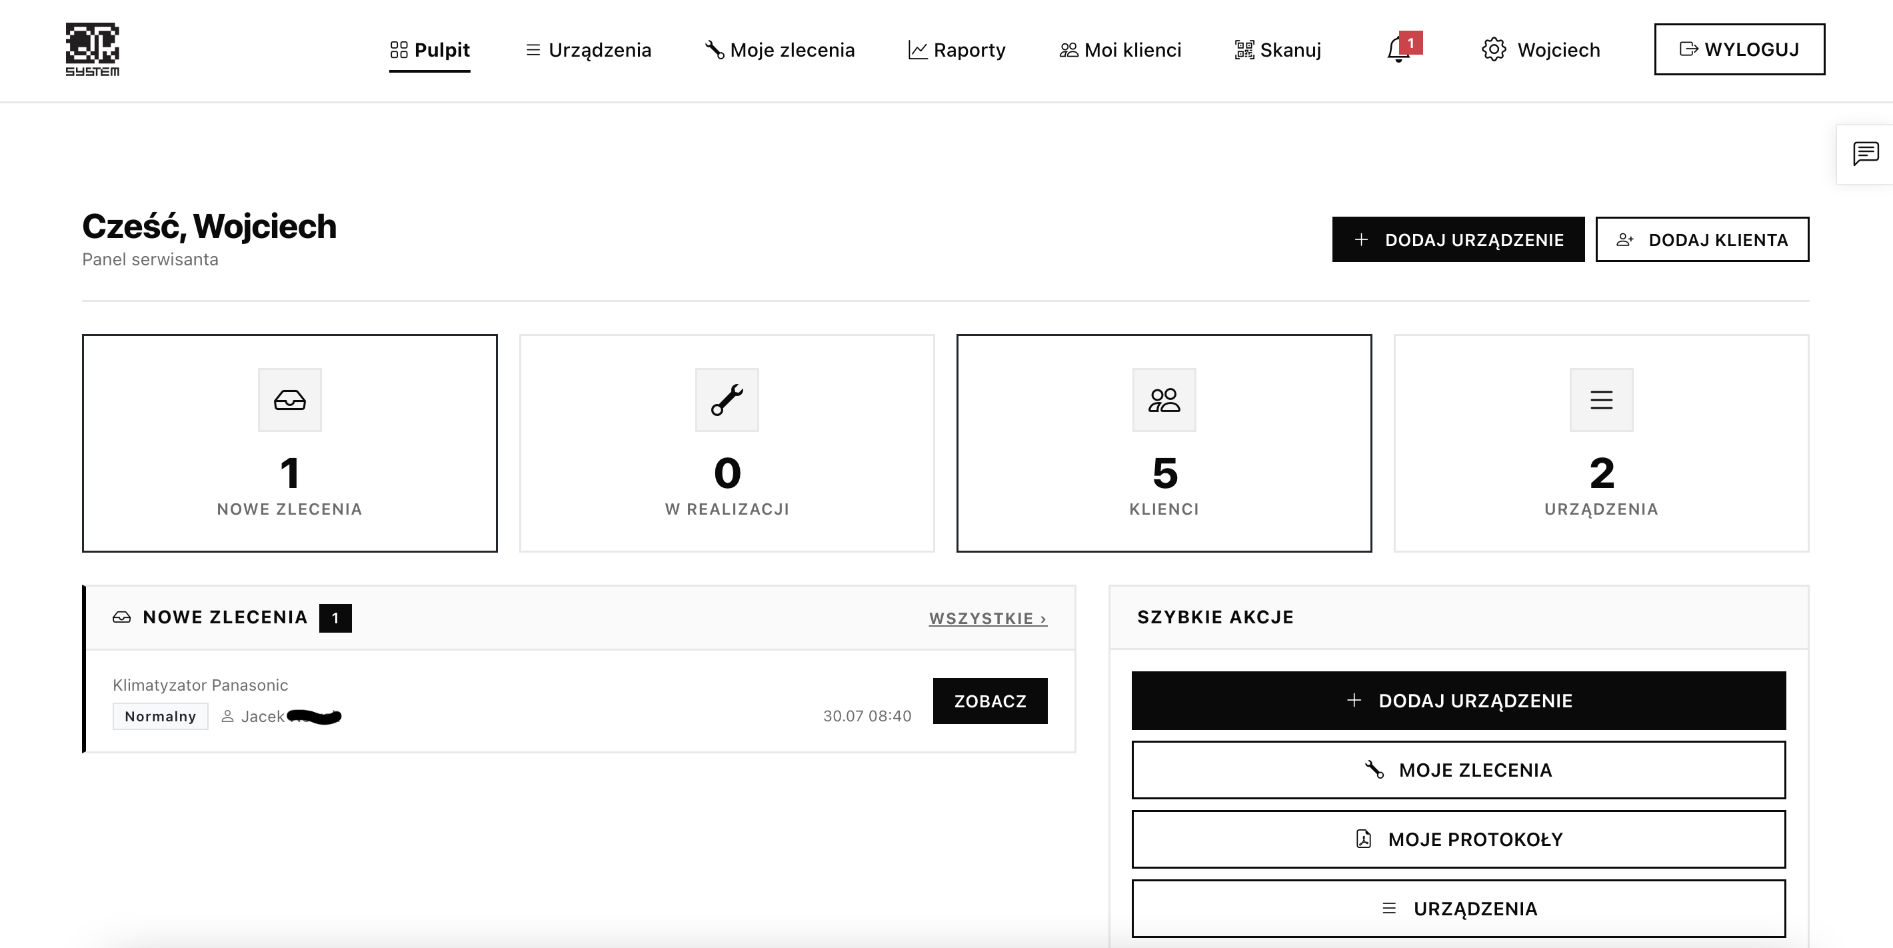Click the Klimatyzator Panasonic order title
The image size is (1893, 948).
(200, 685)
